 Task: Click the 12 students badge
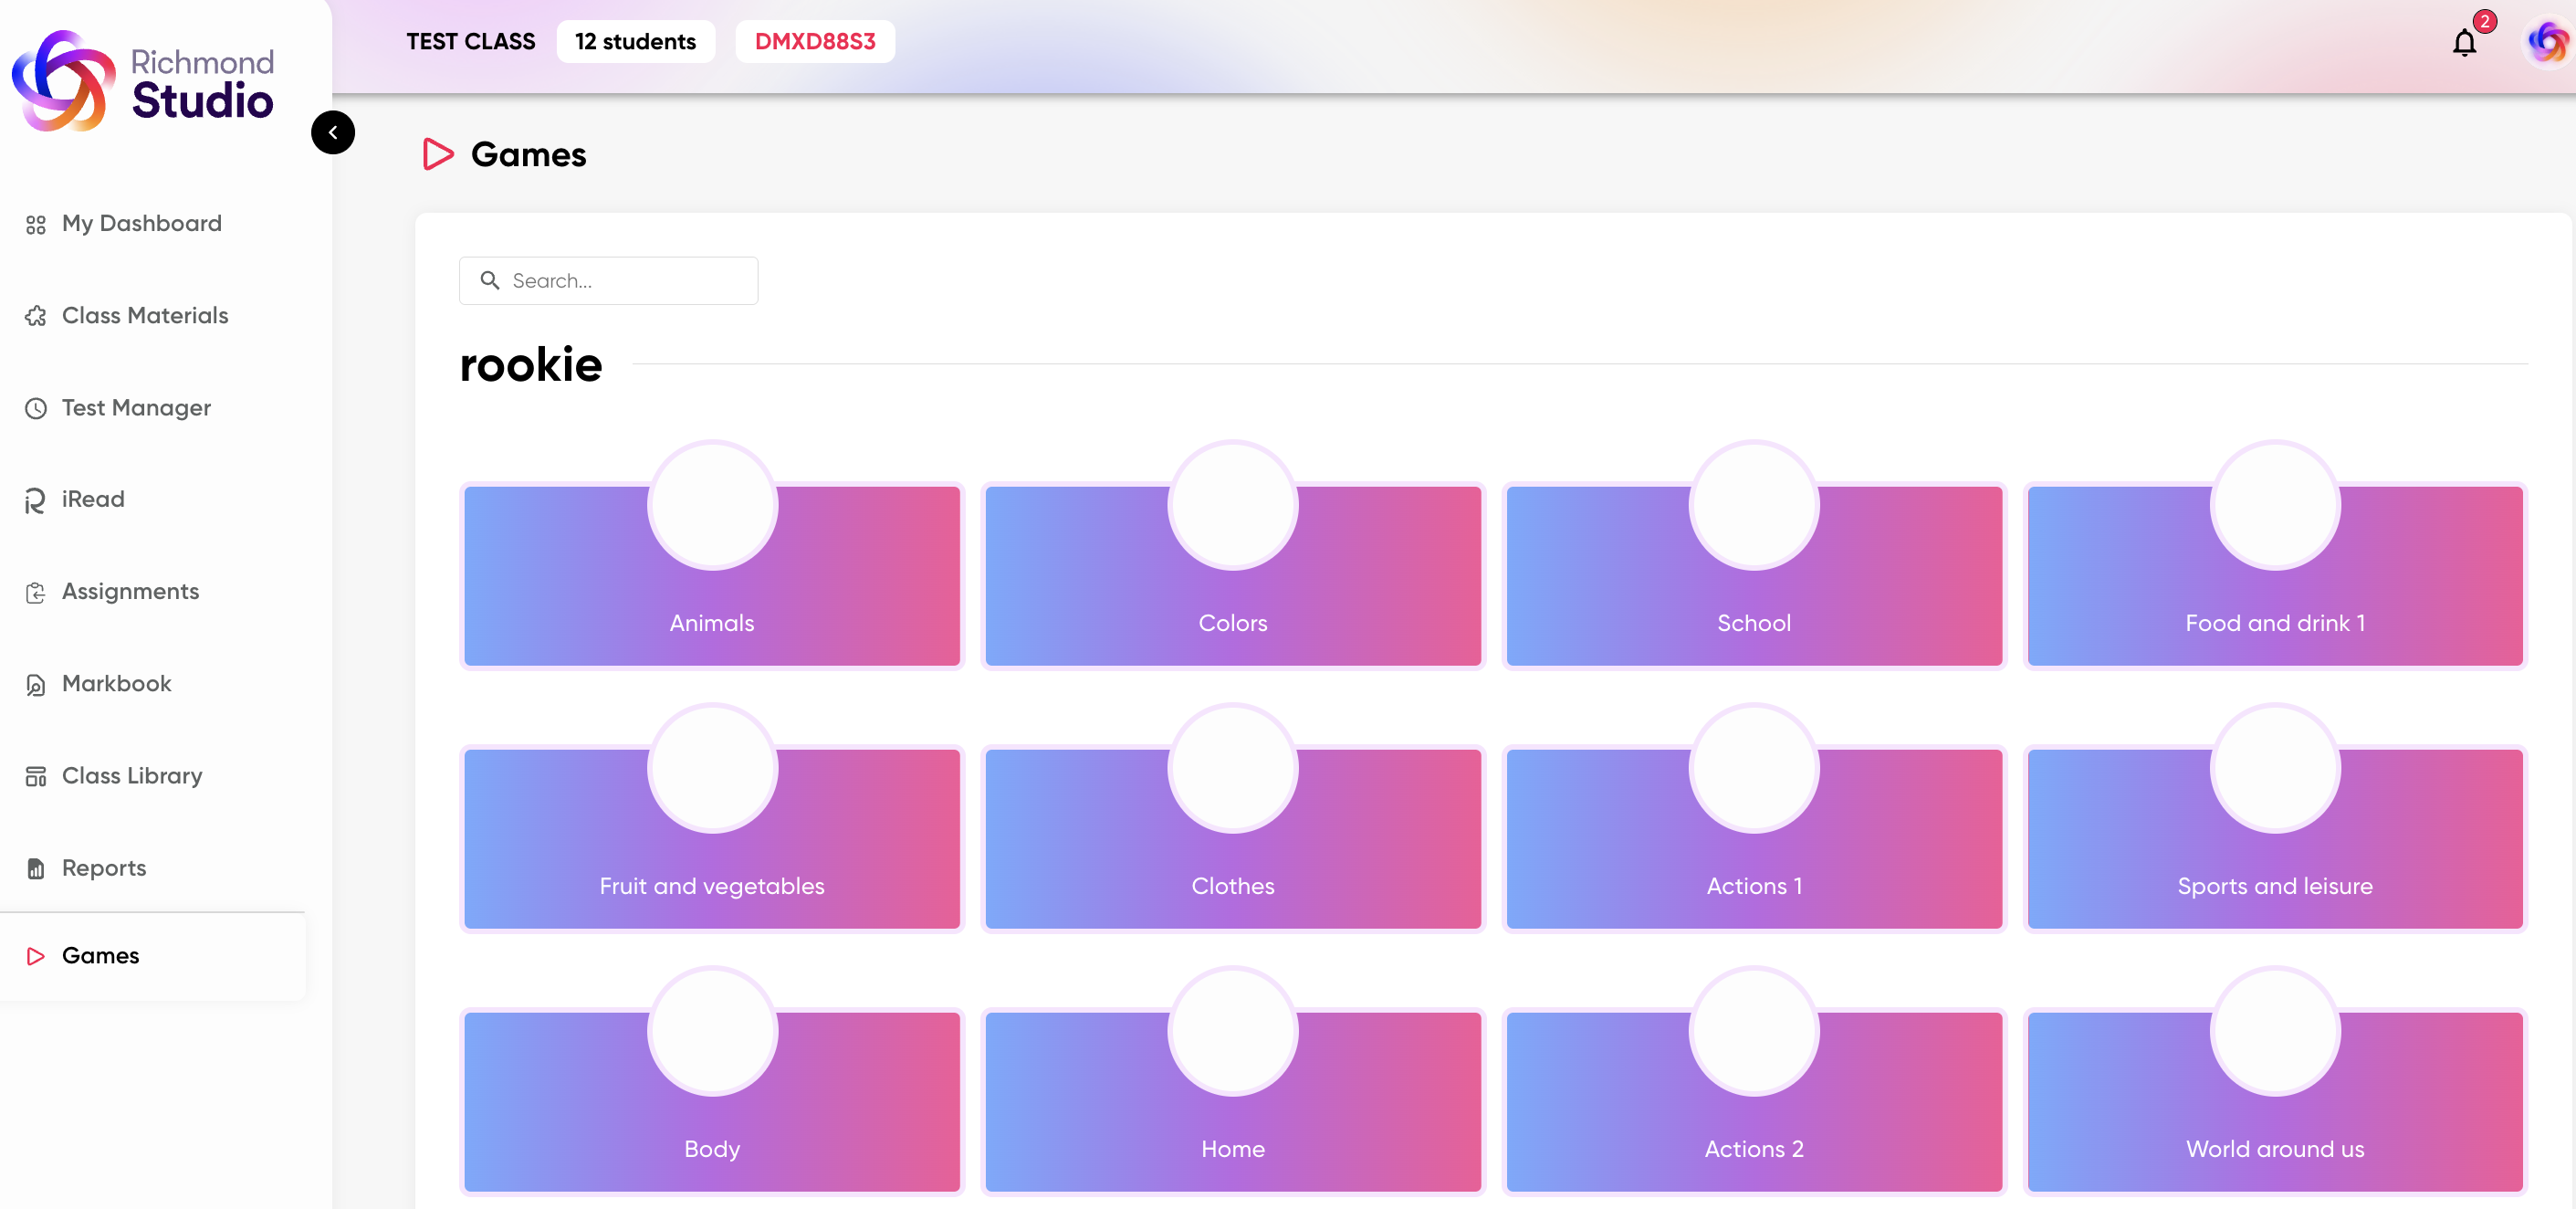click(x=635, y=42)
